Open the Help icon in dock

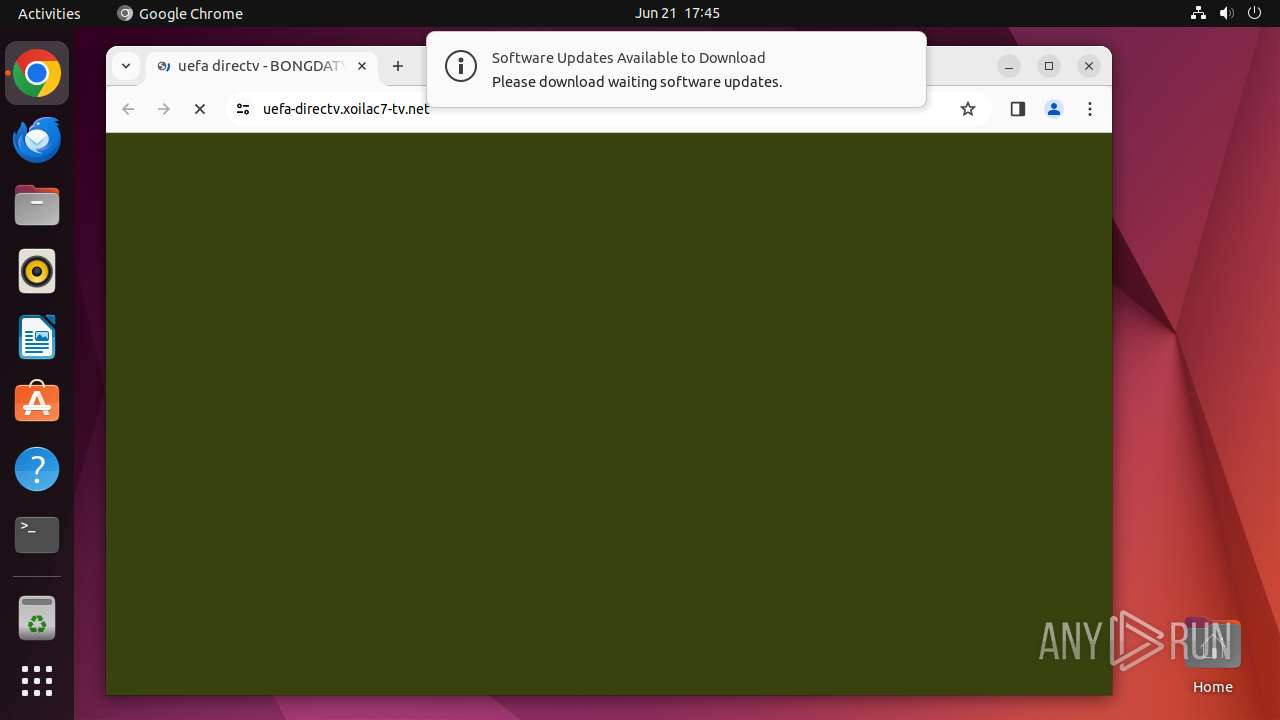[x=37, y=469]
